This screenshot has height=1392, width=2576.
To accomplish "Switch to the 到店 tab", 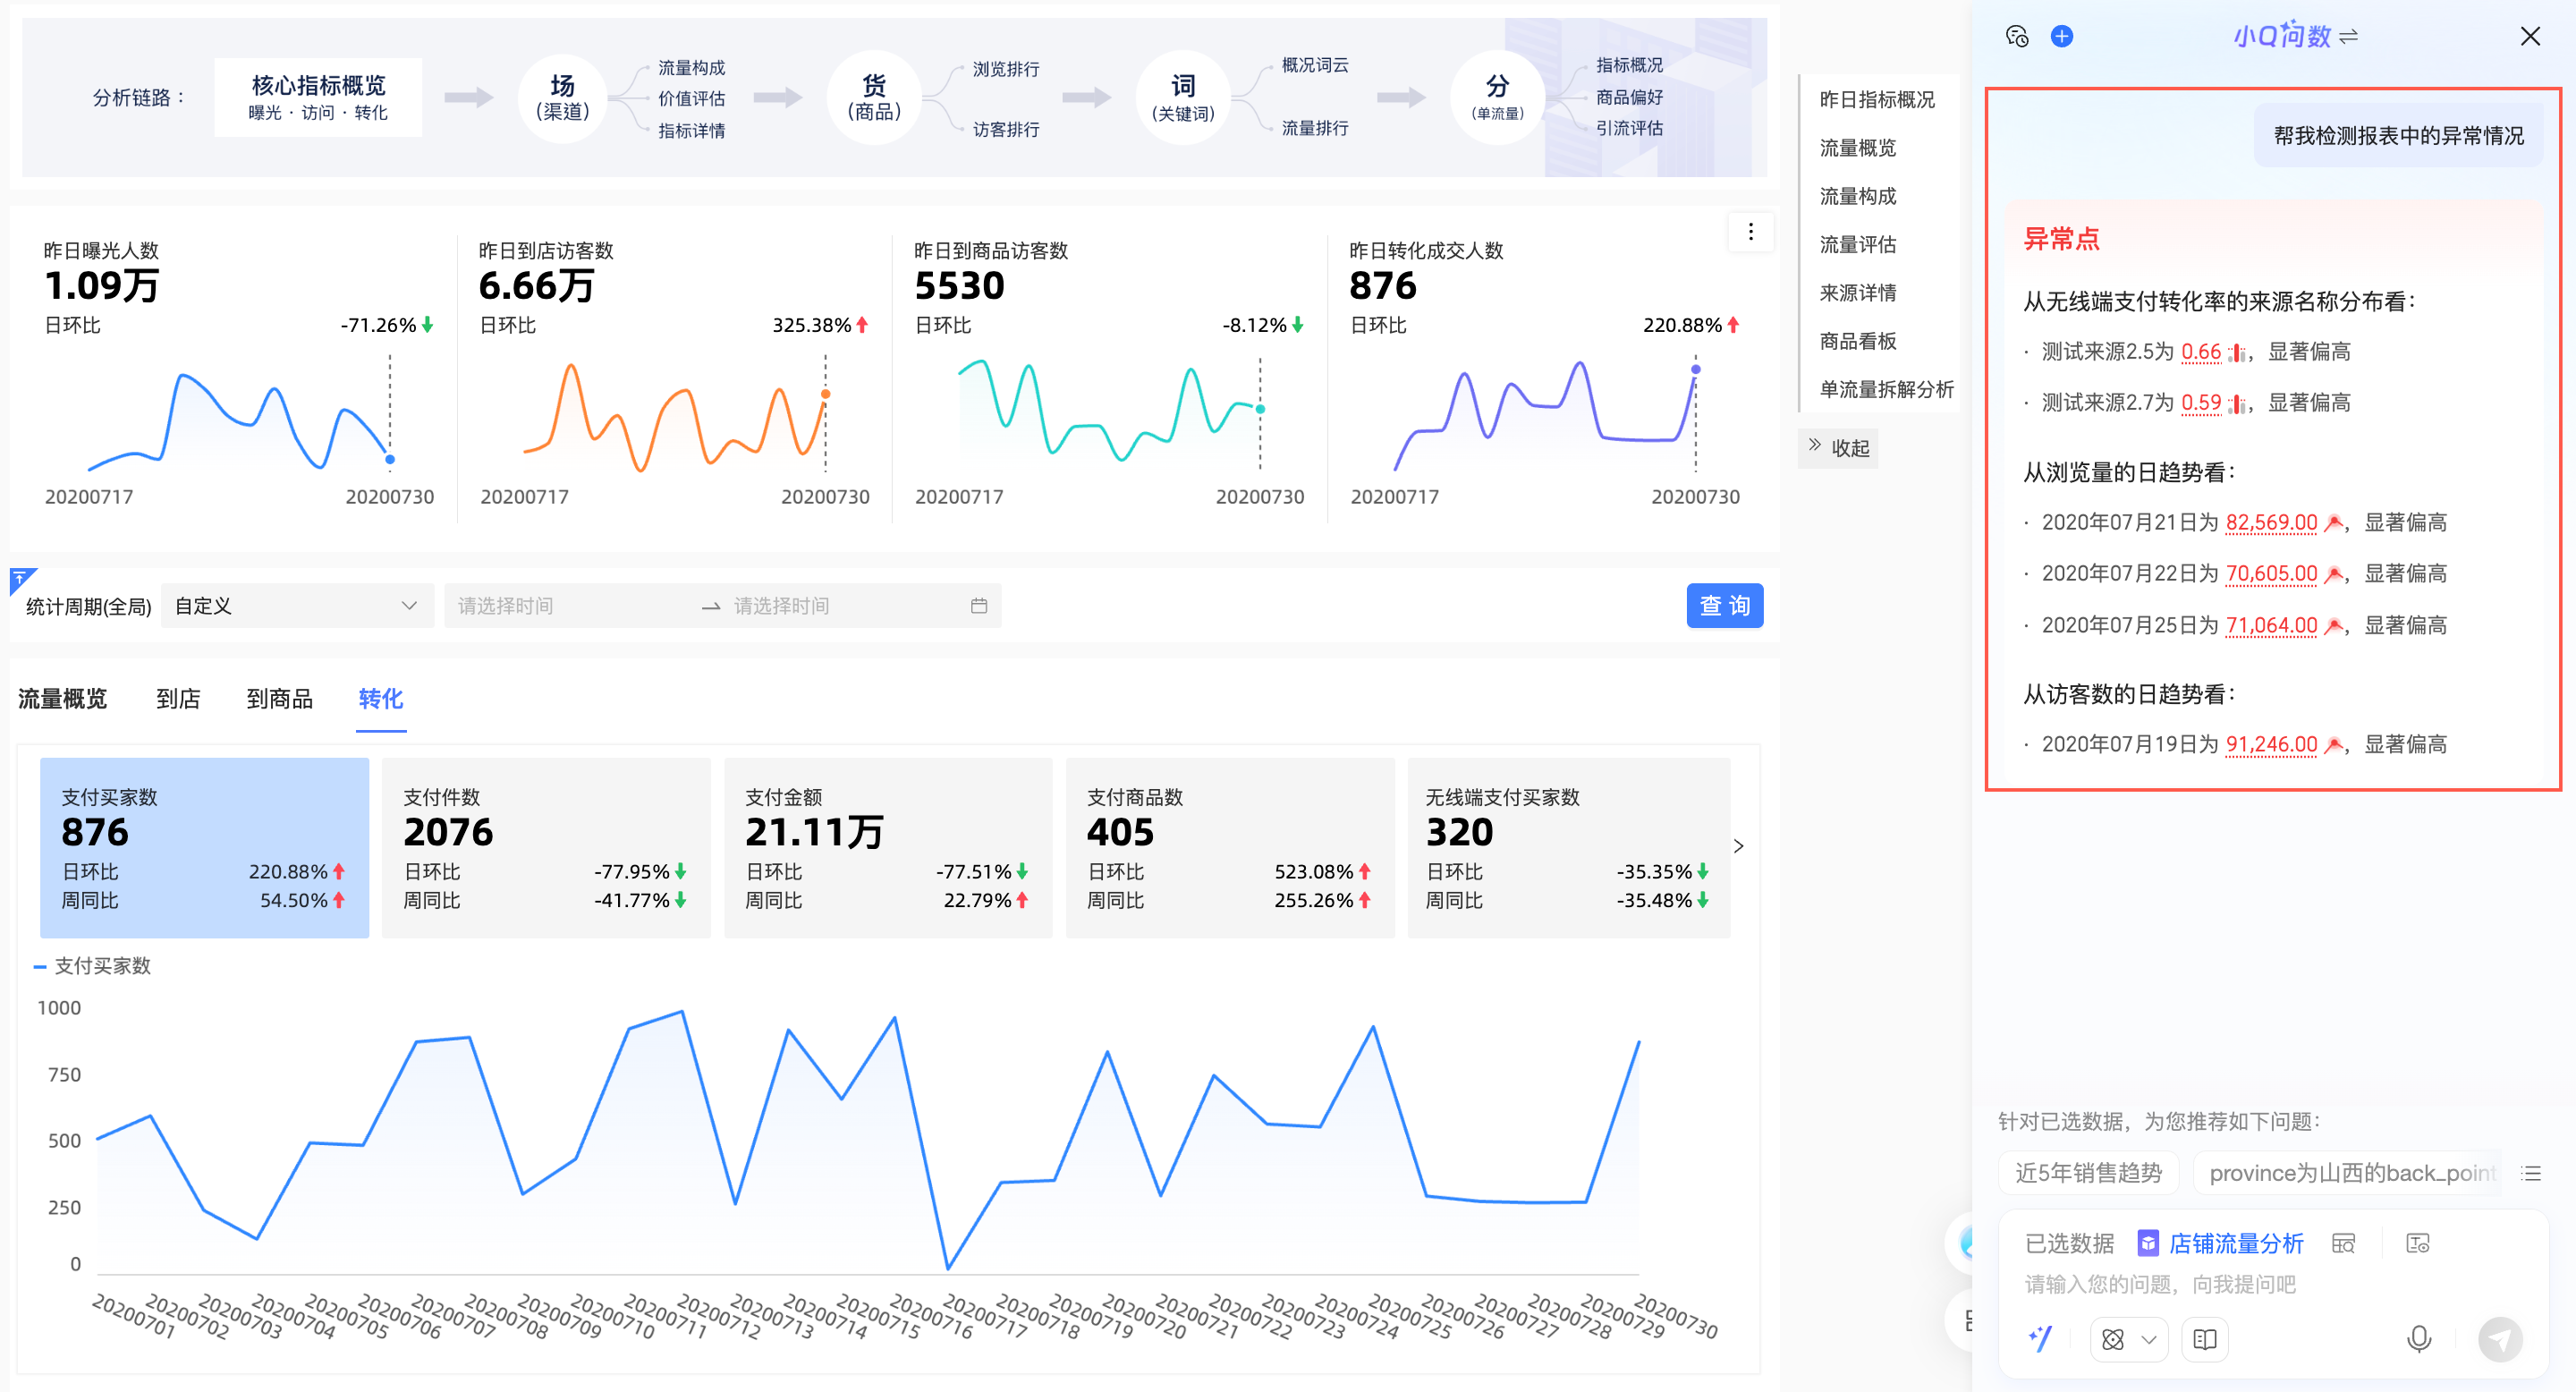I will pyautogui.click(x=178, y=698).
